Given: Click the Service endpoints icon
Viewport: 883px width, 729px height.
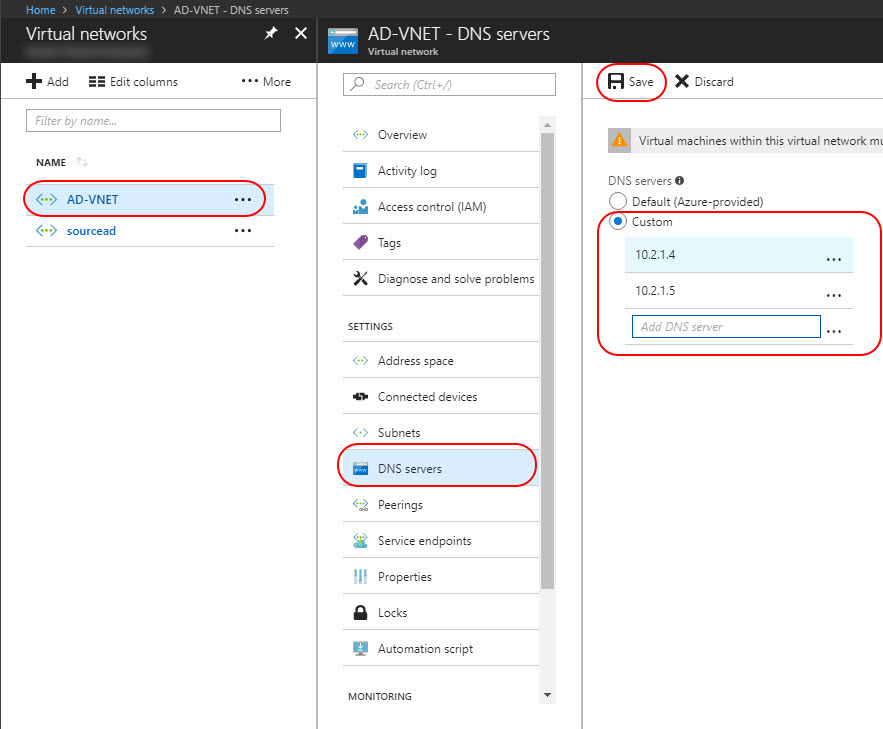Looking at the screenshot, I should 360,541.
